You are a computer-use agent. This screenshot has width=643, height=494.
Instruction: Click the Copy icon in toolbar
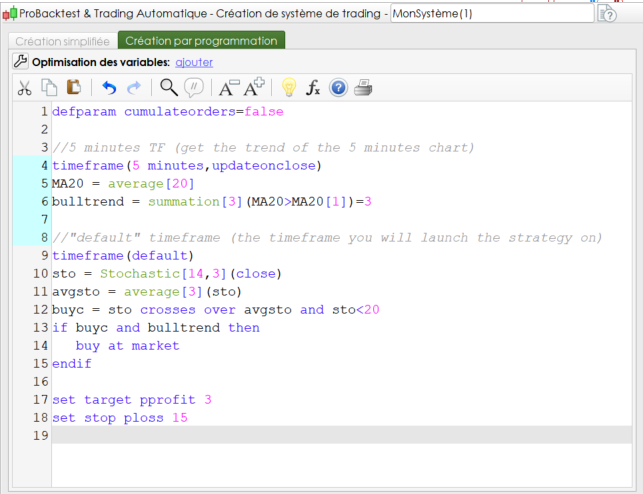pyautogui.click(x=49, y=88)
